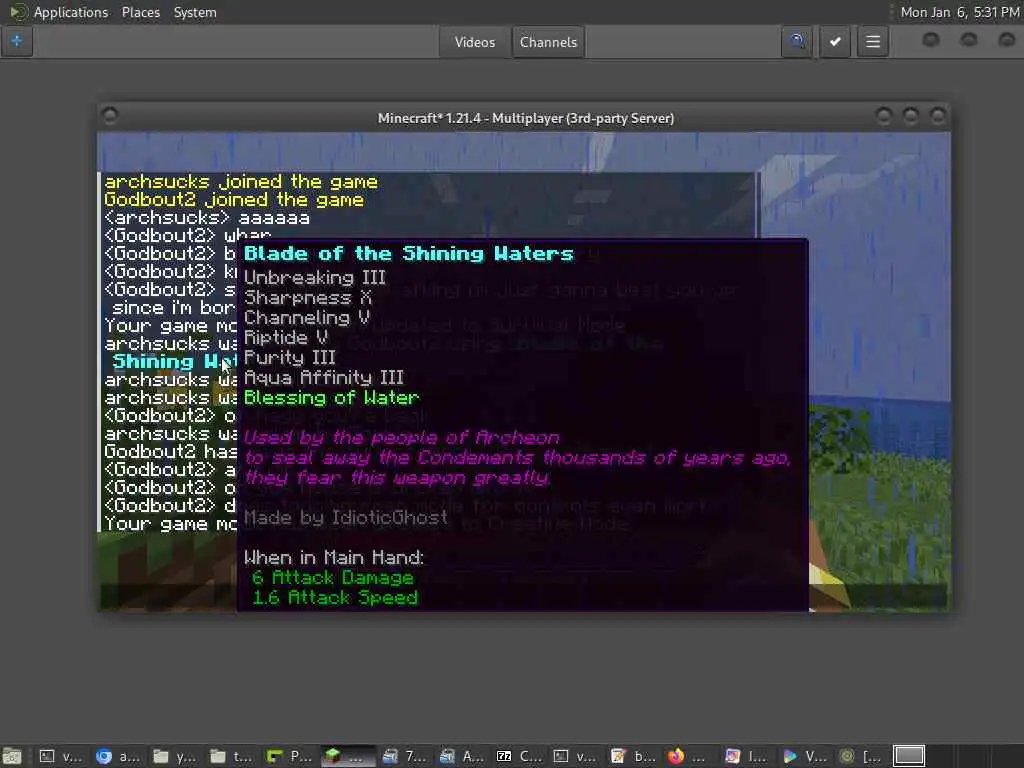Open the 7... archive taskbar entry
1024x768 pixels.
point(404,756)
